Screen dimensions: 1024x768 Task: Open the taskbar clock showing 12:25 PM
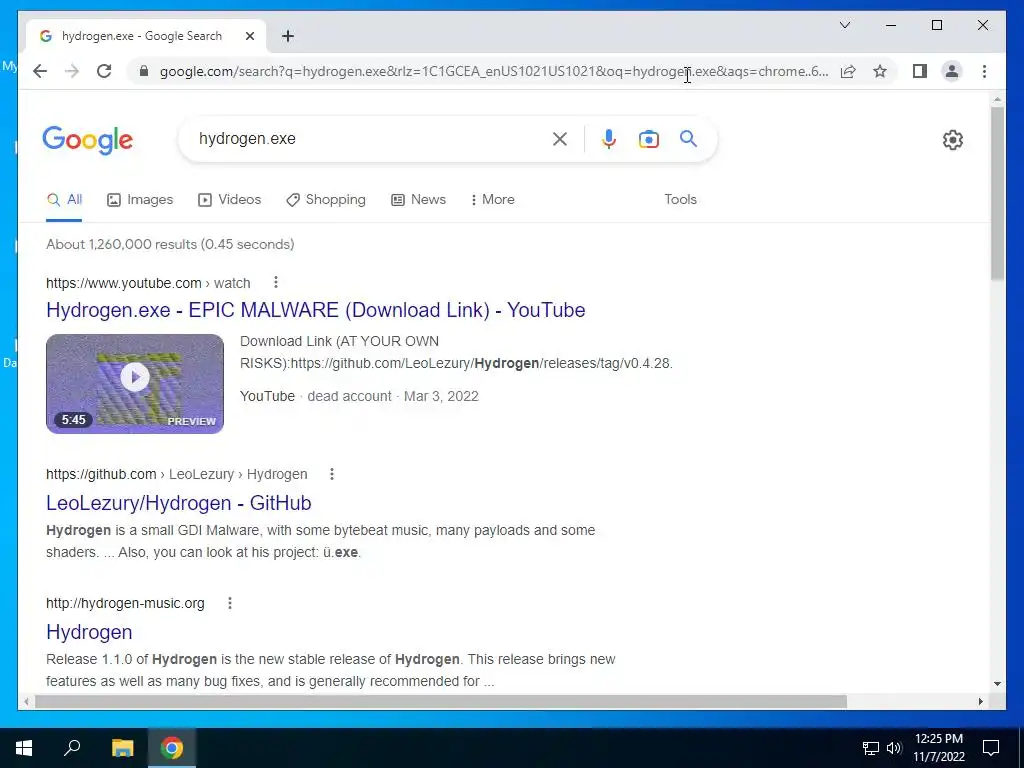[938, 748]
